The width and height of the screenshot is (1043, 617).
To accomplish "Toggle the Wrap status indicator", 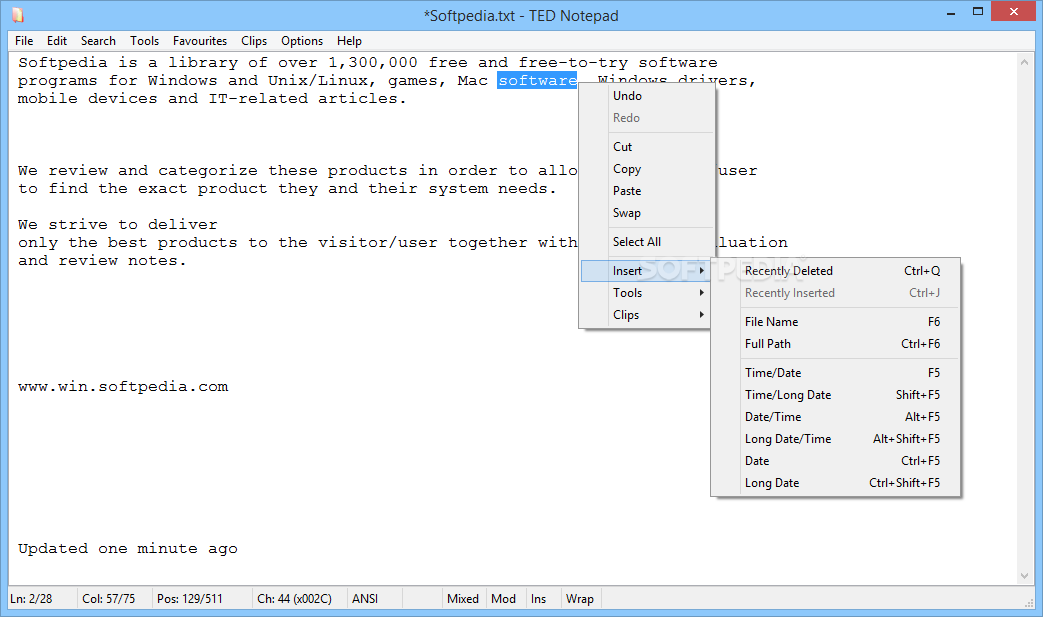I will 580,598.
